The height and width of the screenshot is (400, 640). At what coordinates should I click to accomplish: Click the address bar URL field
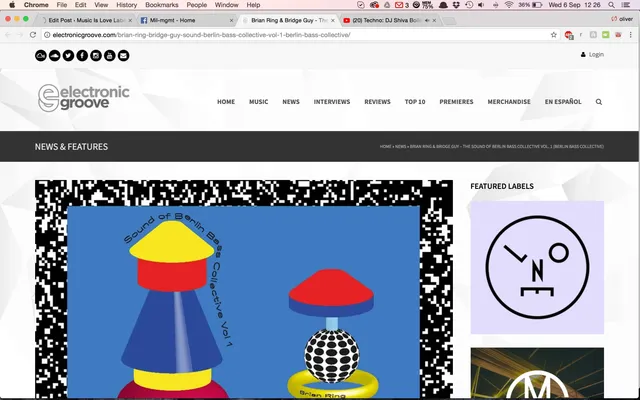[300, 35]
